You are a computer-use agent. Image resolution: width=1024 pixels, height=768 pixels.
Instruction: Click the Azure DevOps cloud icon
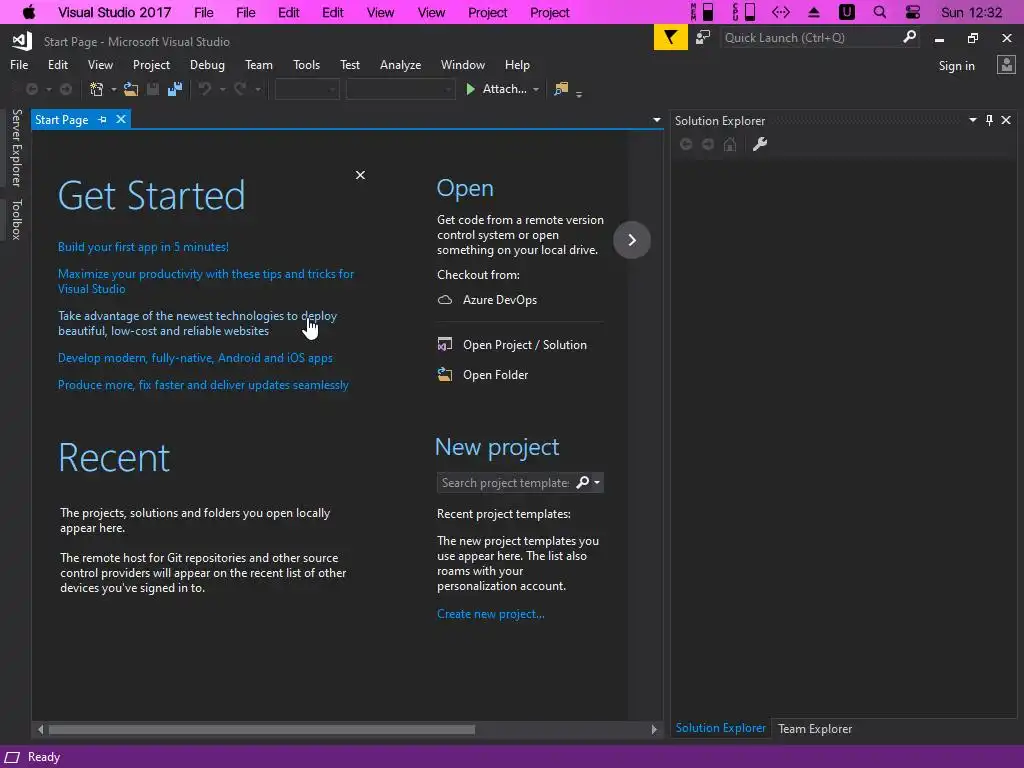(x=445, y=300)
